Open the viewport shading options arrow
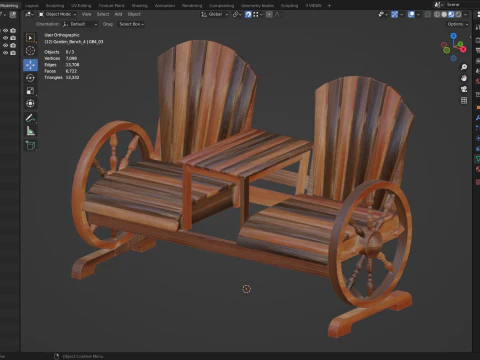This screenshot has width=480, height=360. point(466,14)
